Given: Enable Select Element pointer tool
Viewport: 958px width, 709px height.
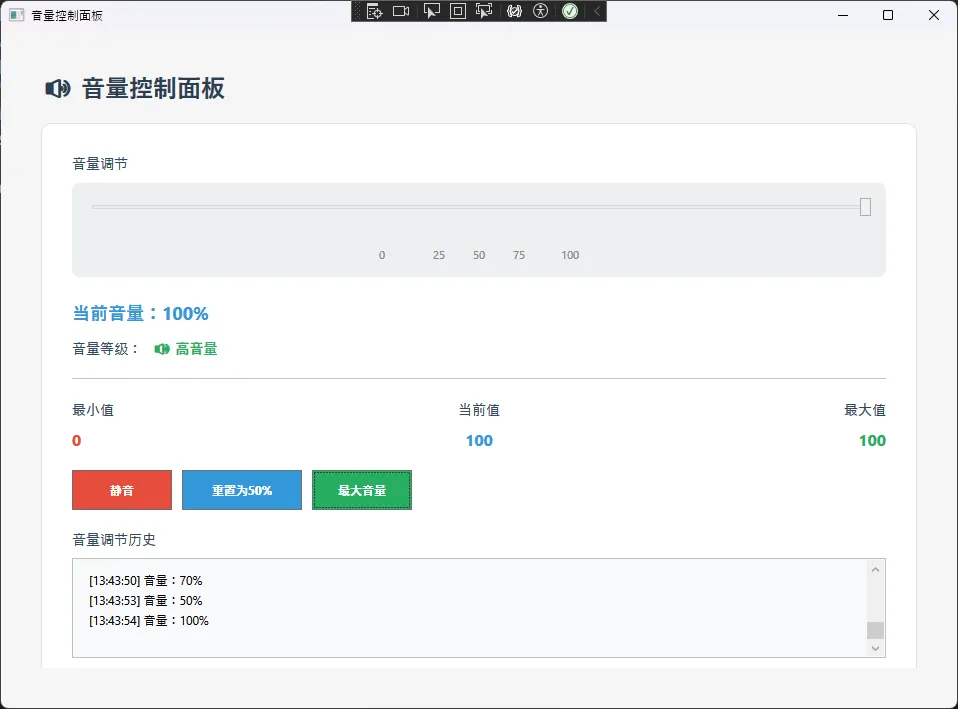Looking at the screenshot, I should point(432,11).
